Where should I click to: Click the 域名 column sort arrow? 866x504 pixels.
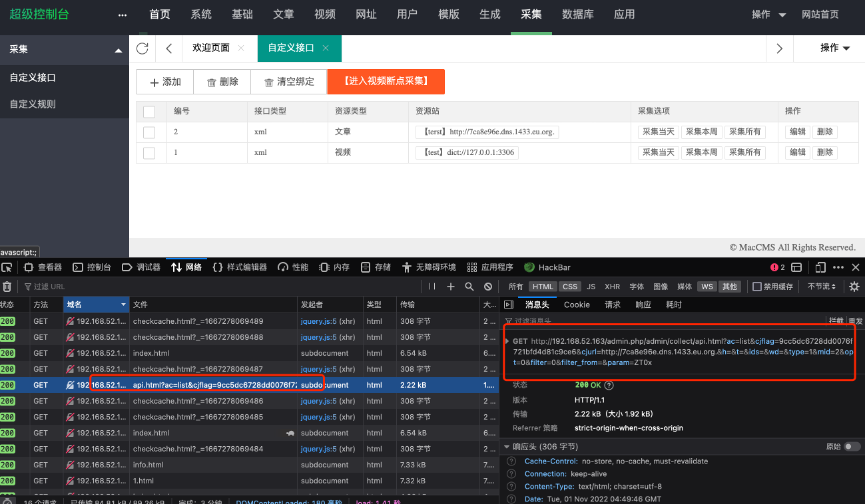click(123, 305)
